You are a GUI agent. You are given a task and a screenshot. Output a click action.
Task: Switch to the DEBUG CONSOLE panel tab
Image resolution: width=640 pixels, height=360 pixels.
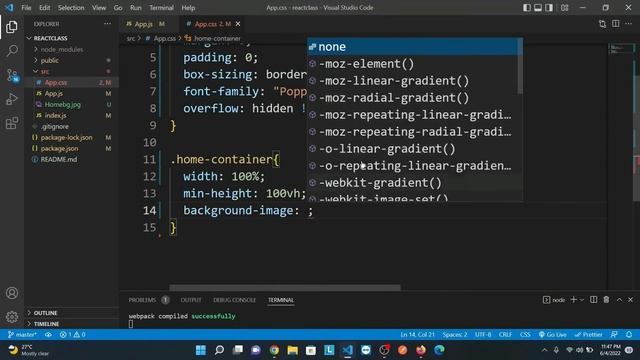pos(234,300)
